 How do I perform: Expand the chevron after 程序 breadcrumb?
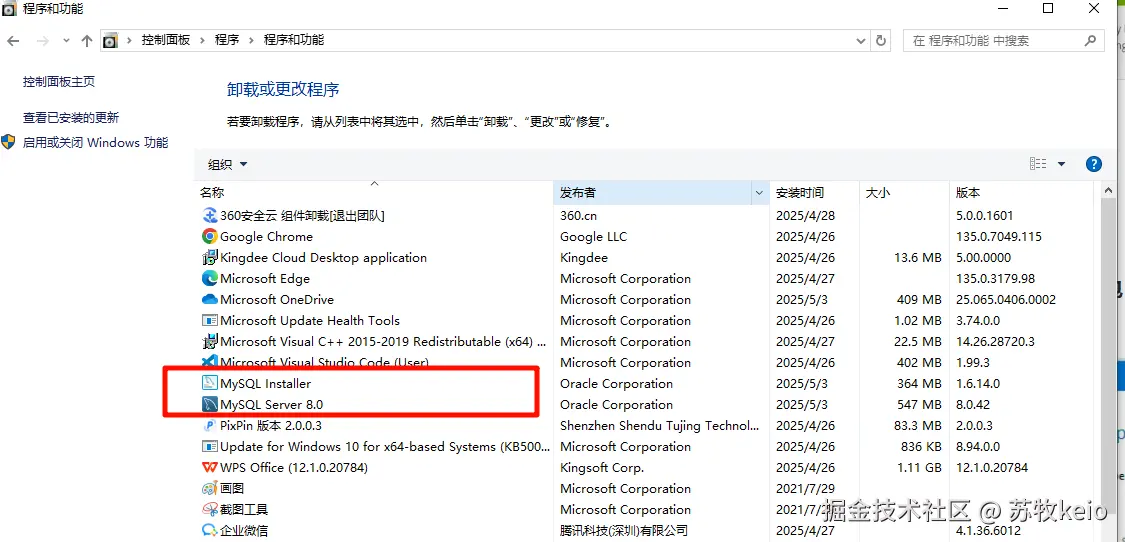point(252,40)
